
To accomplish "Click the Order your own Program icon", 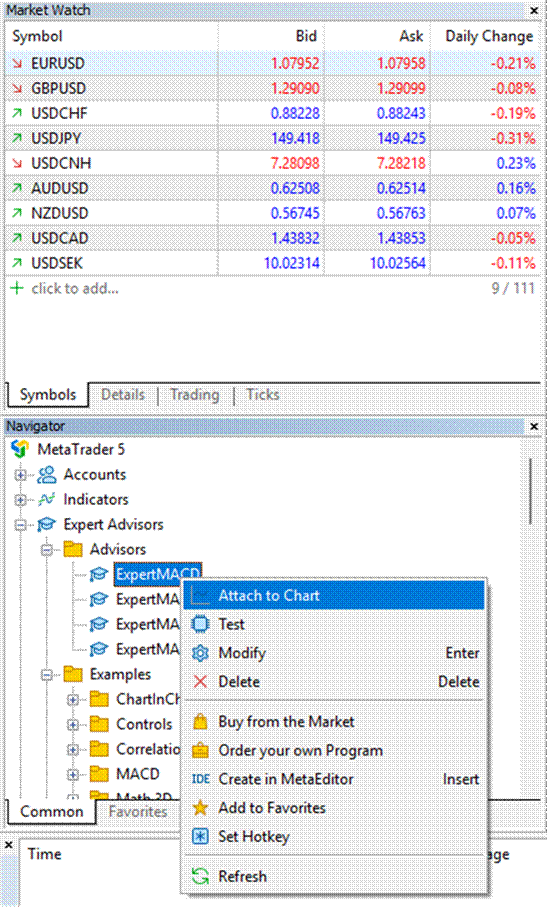I will [200, 750].
